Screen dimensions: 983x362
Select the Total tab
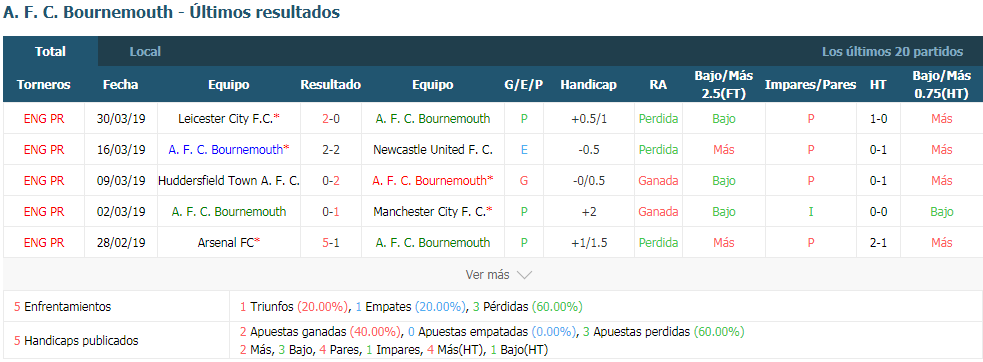[x=50, y=51]
